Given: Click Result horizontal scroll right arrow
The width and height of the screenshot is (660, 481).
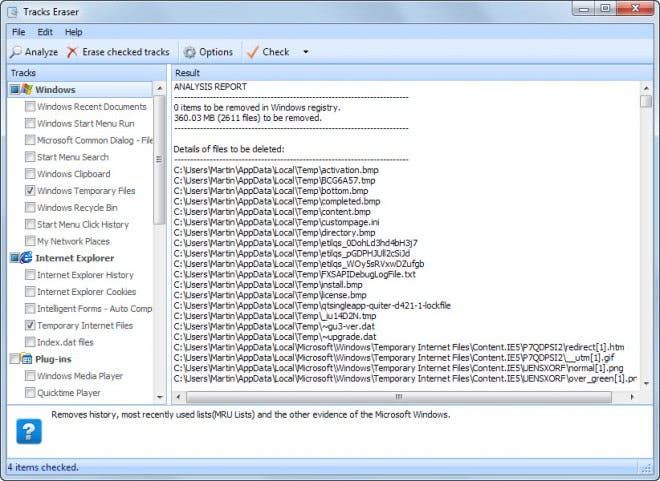Looking at the screenshot, I should [632, 397].
